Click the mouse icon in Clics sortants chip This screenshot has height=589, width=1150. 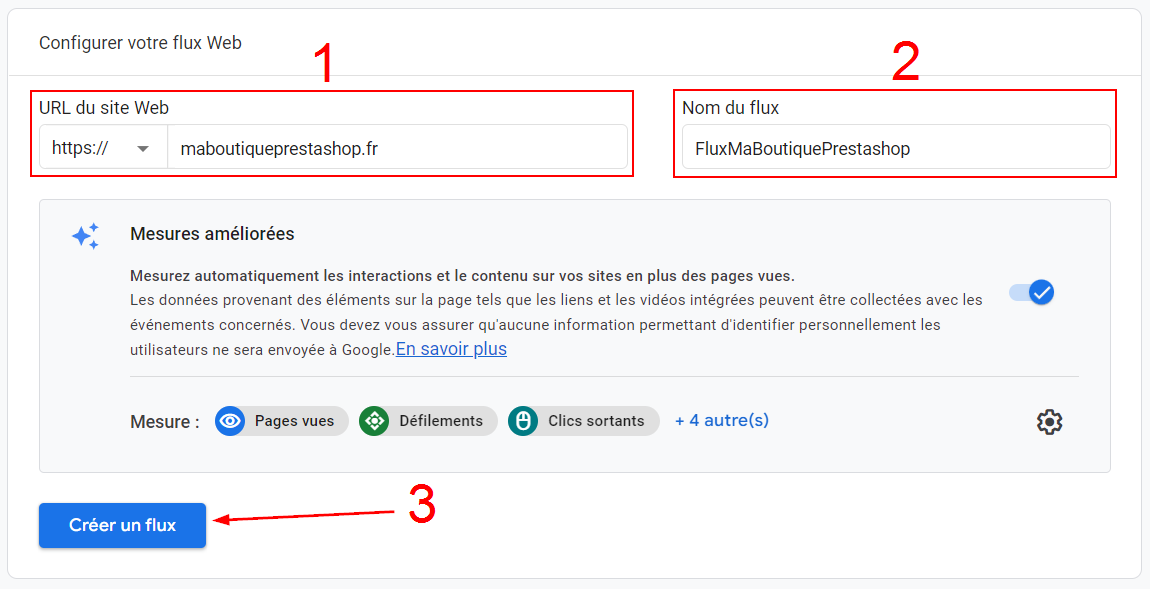[522, 421]
